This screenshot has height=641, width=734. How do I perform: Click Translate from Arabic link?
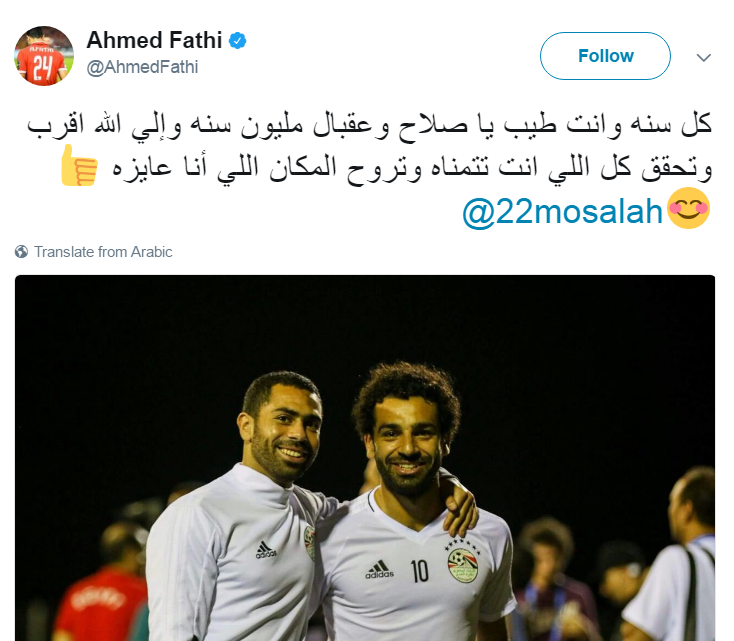point(103,252)
